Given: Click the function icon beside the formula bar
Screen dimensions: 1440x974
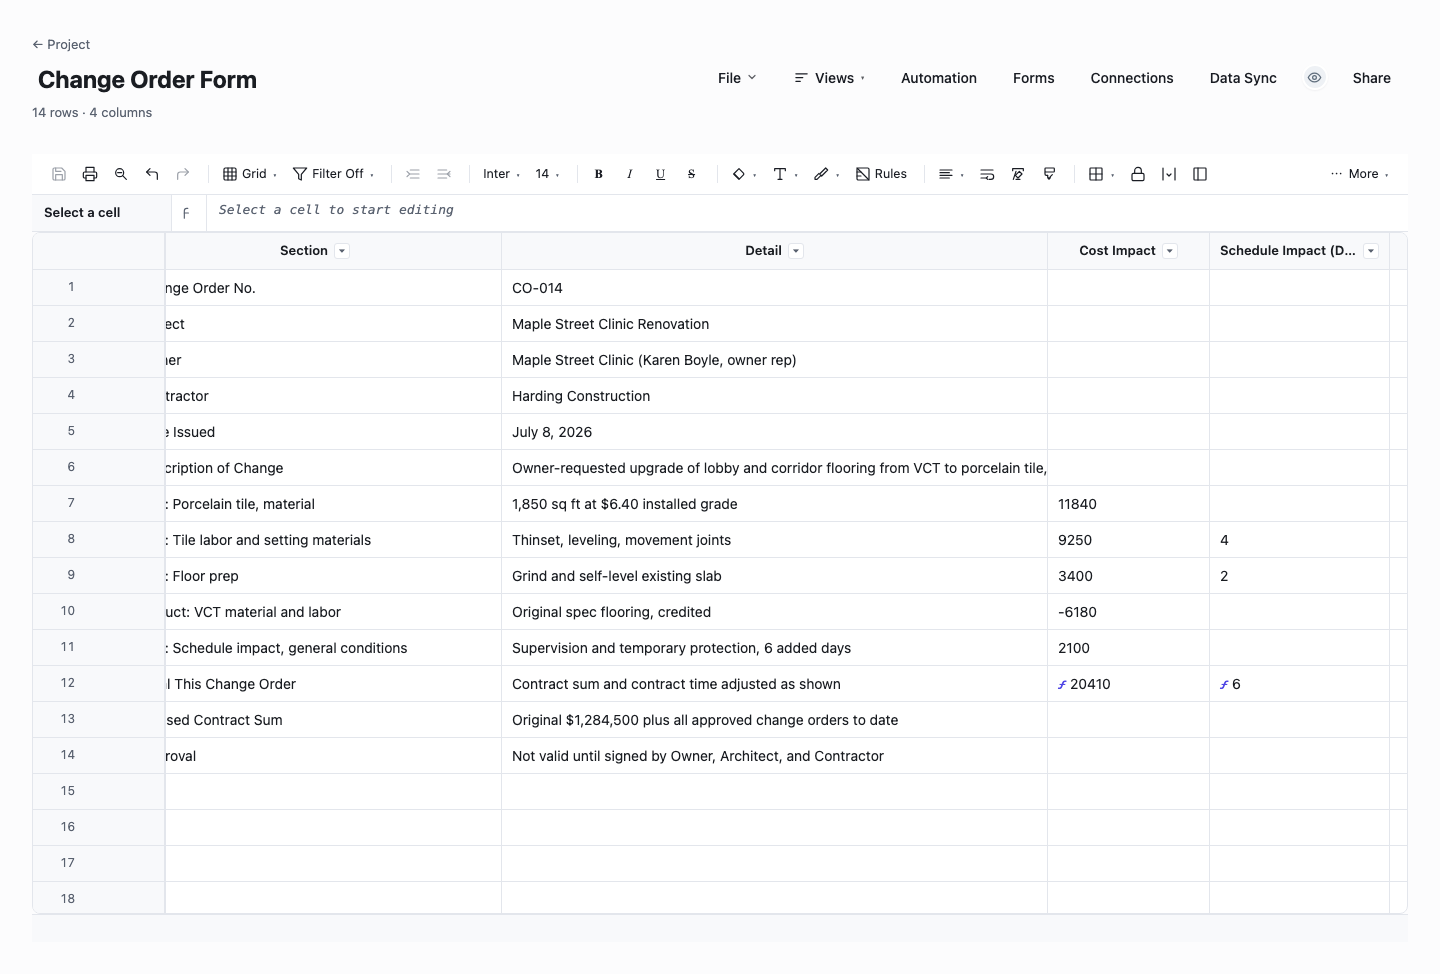Looking at the screenshot, I should click(186, 213).
